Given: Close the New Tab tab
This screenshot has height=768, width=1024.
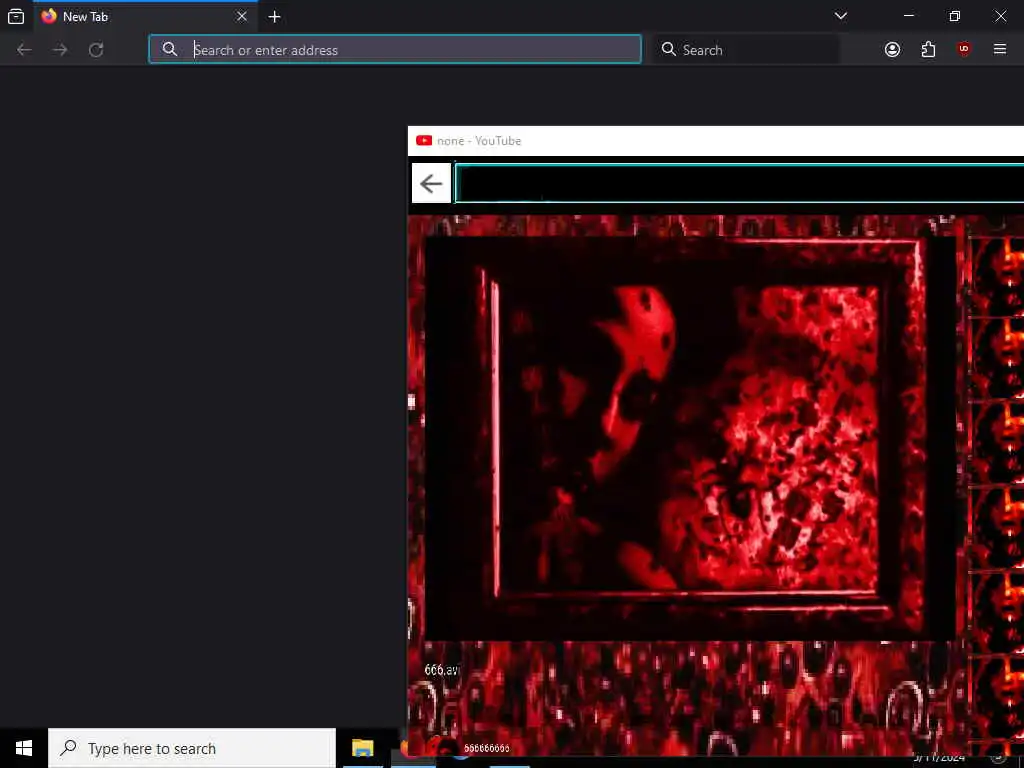Looking at the screenshot, I should pyautogui.click(x=242, y=16).
